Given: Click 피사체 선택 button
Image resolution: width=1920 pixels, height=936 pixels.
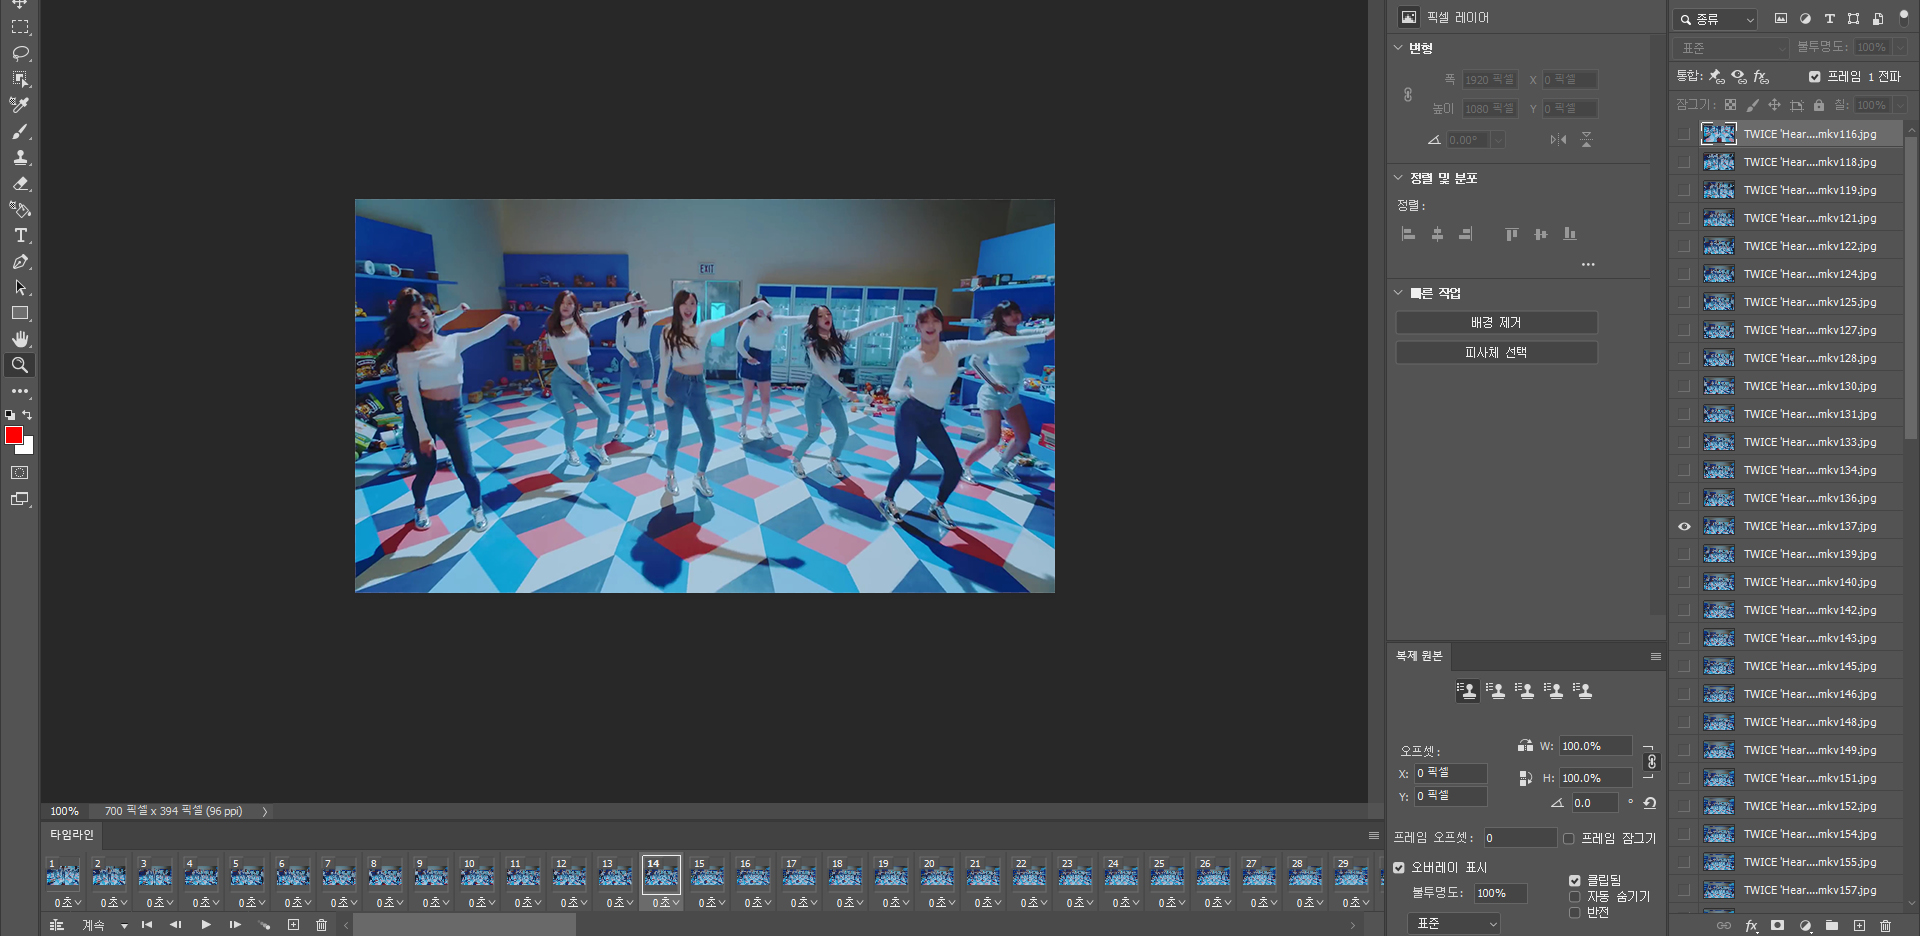Looking at the screenshot, I should (1496, 353).
